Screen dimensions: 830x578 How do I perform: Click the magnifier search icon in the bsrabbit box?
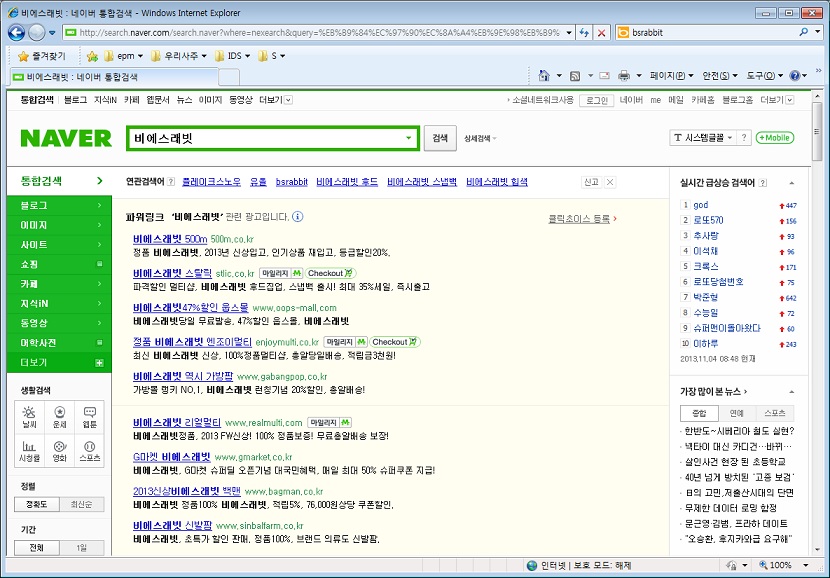coord(804,32)
